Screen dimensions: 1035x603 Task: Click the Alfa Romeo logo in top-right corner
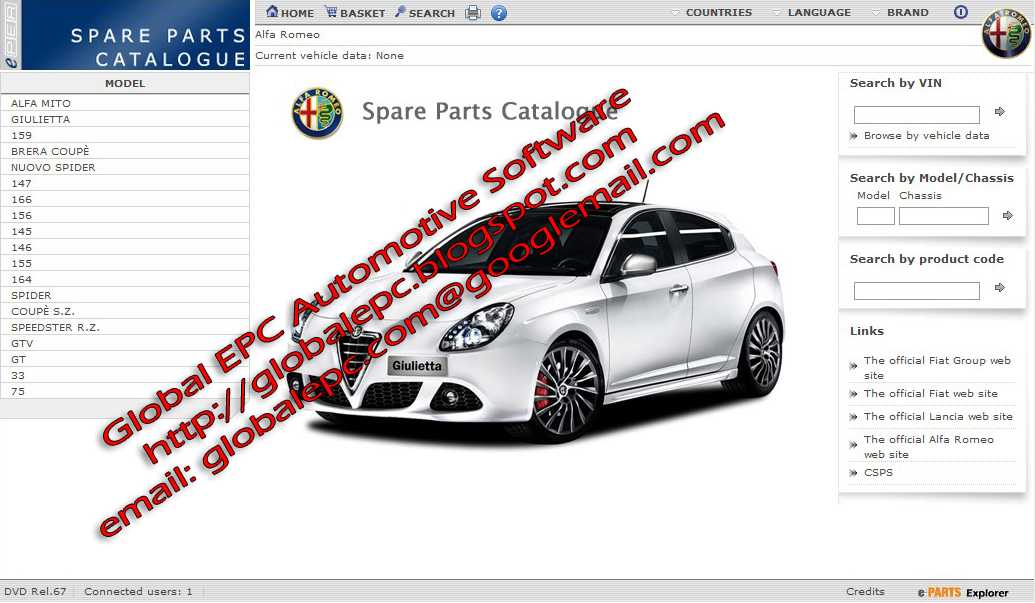(1006, 33)
